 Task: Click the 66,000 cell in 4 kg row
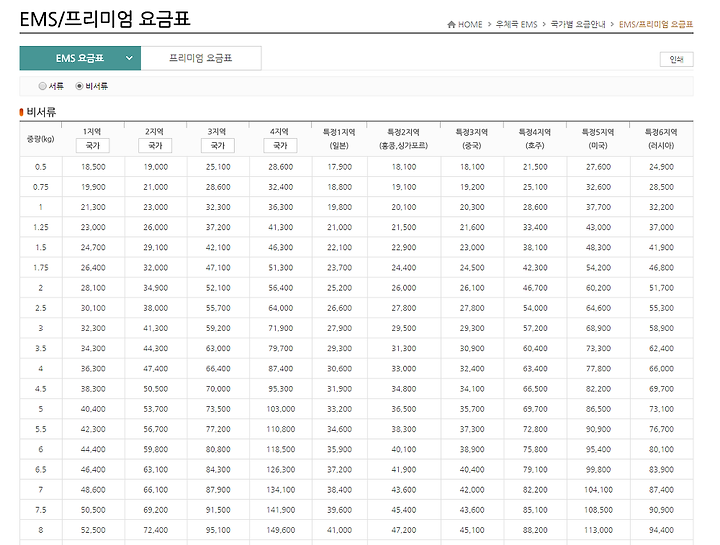[662, 369]
